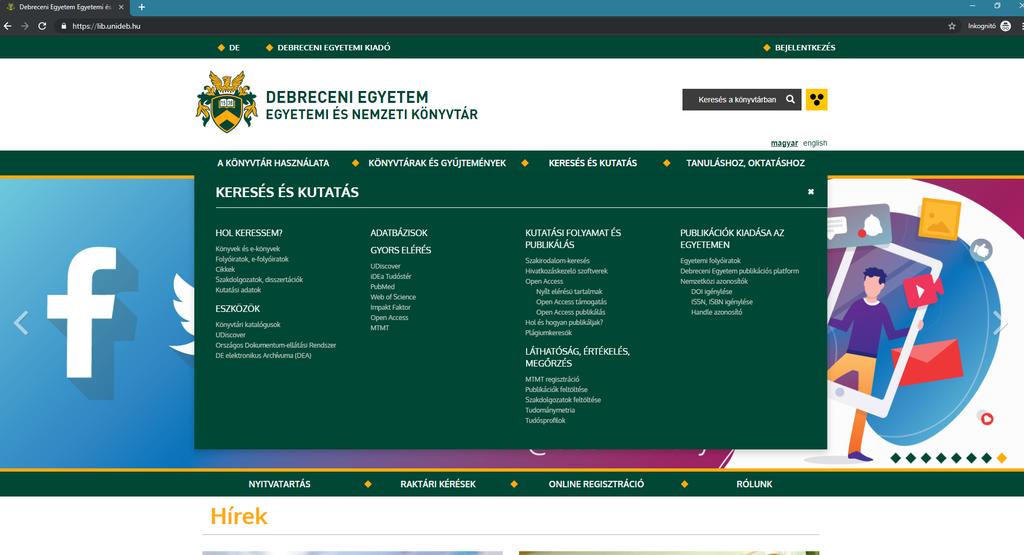The width and height of the screenshot is (1024, 555).
Task: Open Tudósprofilok link
Action: [545, 421]
